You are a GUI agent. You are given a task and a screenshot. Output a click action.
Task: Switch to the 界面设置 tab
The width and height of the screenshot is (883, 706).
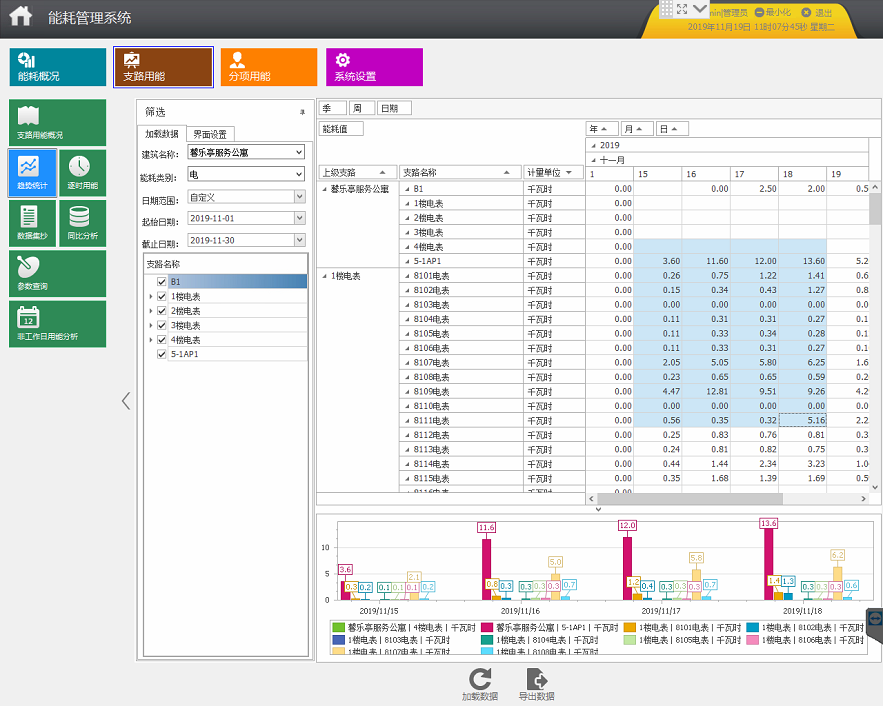tap(210, 134)
